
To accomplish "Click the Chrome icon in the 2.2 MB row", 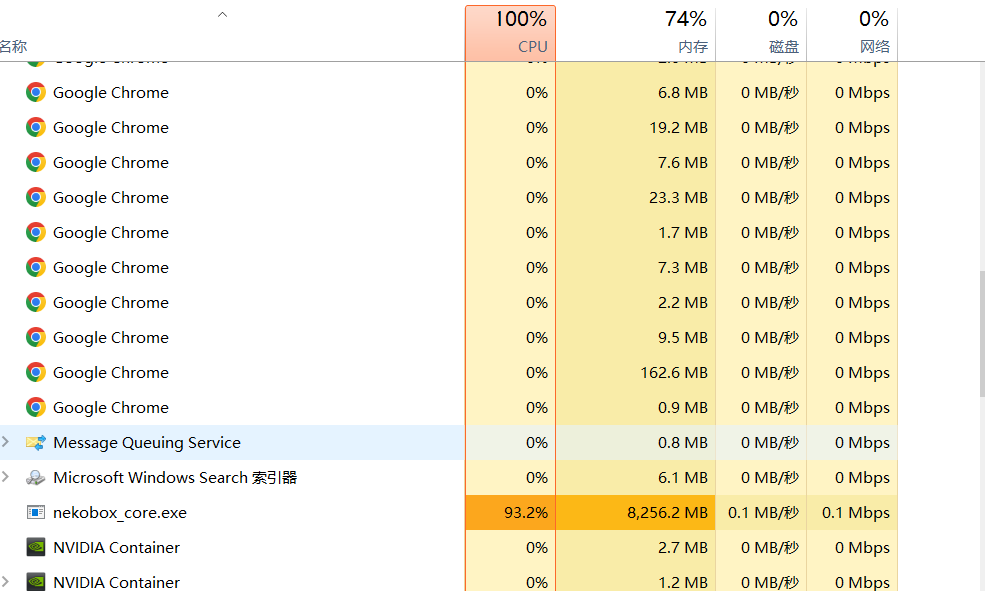I will [x=36, y=303].
